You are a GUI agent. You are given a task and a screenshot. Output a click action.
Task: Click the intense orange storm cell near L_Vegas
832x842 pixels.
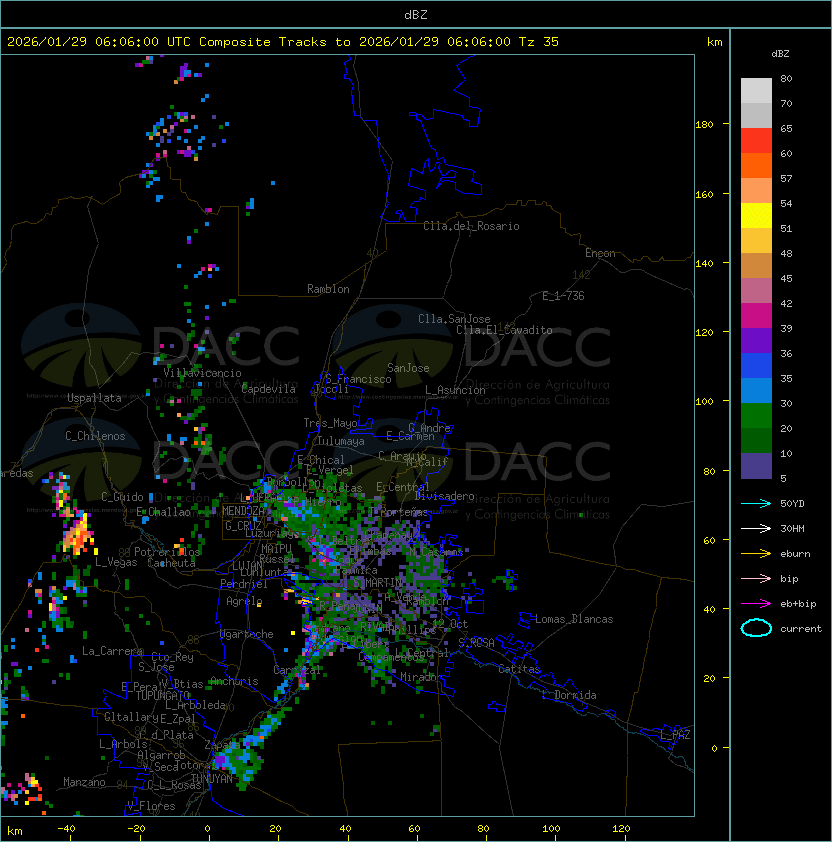[x=78, y=534]
